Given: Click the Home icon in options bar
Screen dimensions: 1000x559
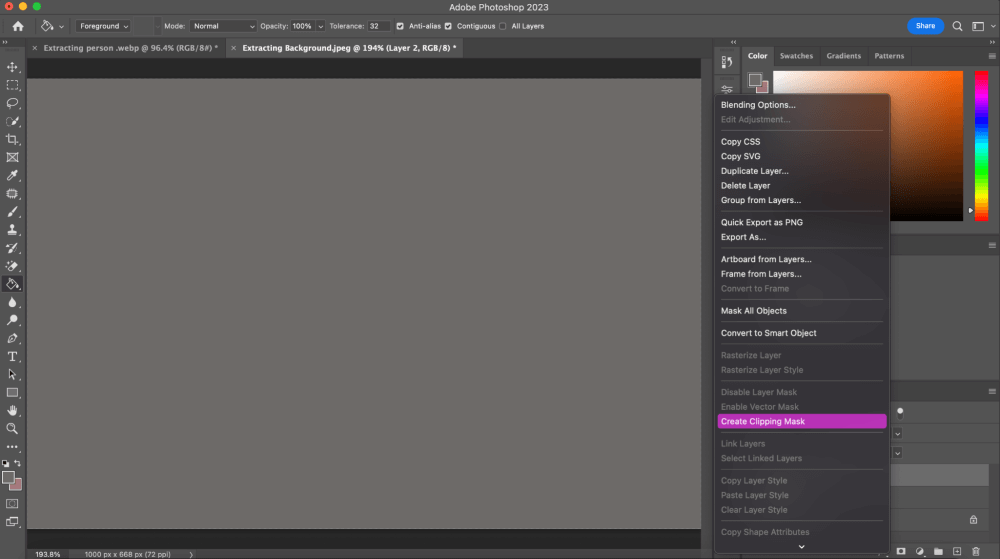Looking at the screenshot, I should click(x=18, y=26).
